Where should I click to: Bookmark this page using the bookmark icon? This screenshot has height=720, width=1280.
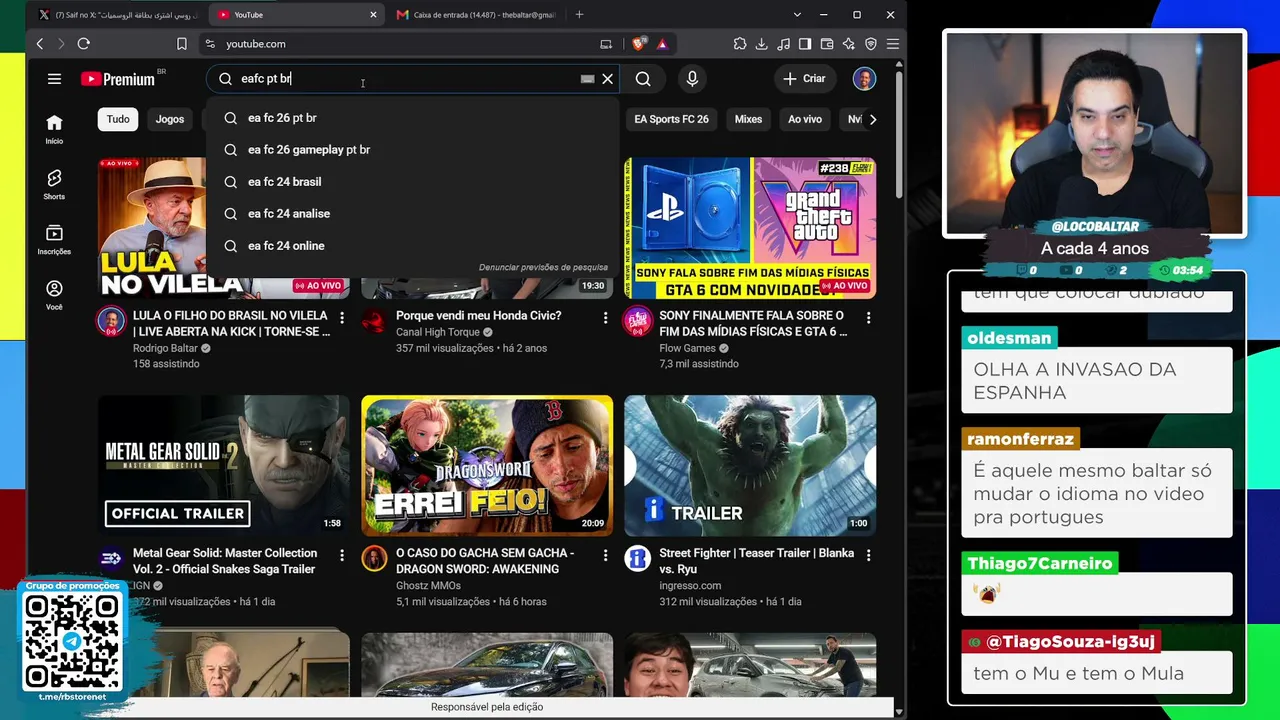click(x=182, y=44)
